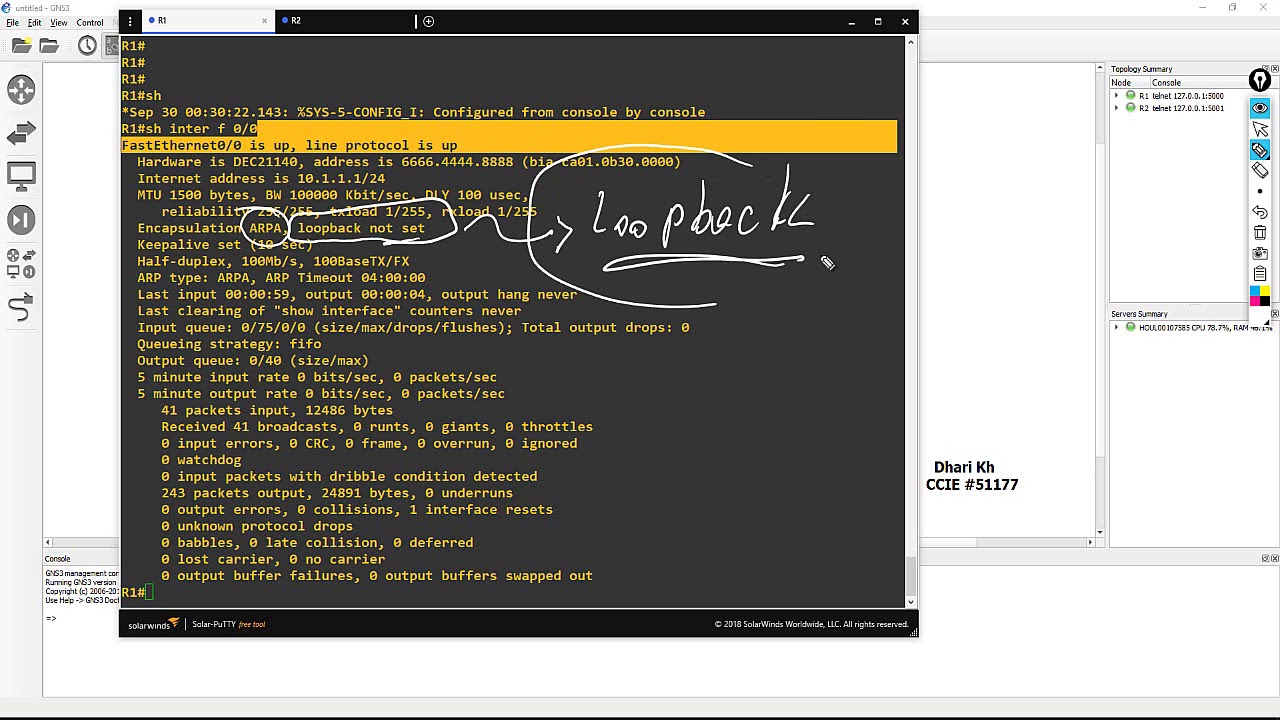The width and height of the screenshot is (1280, 720).
Task: Open the Edit menu in GNS3
Action: (x=34, y=22)
